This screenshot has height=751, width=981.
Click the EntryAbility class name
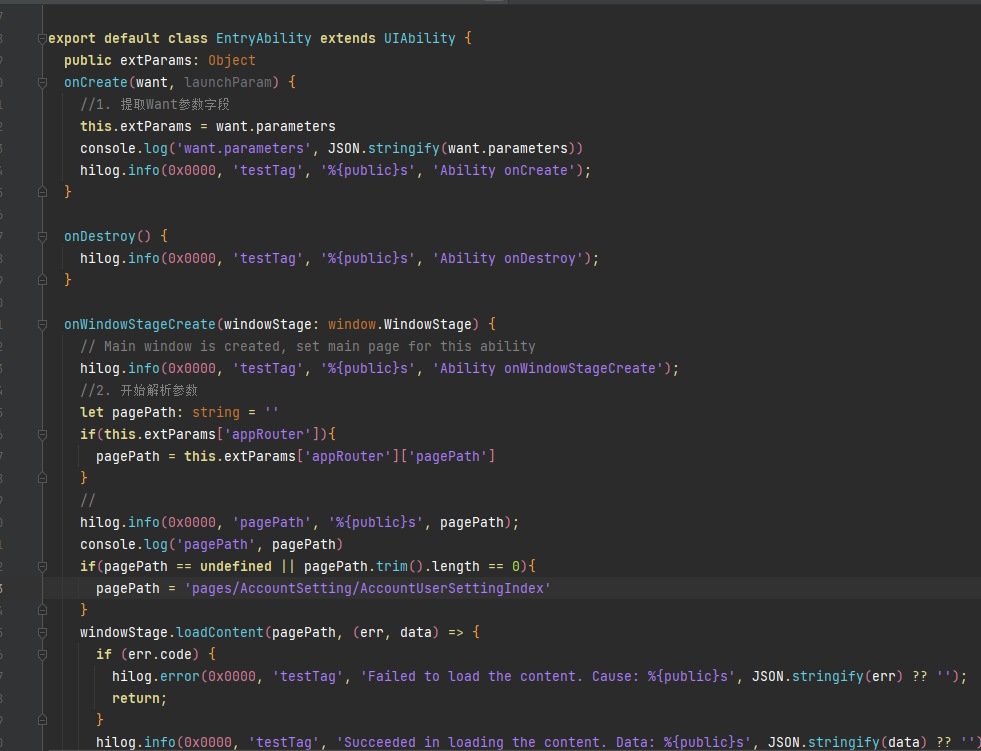263,39
